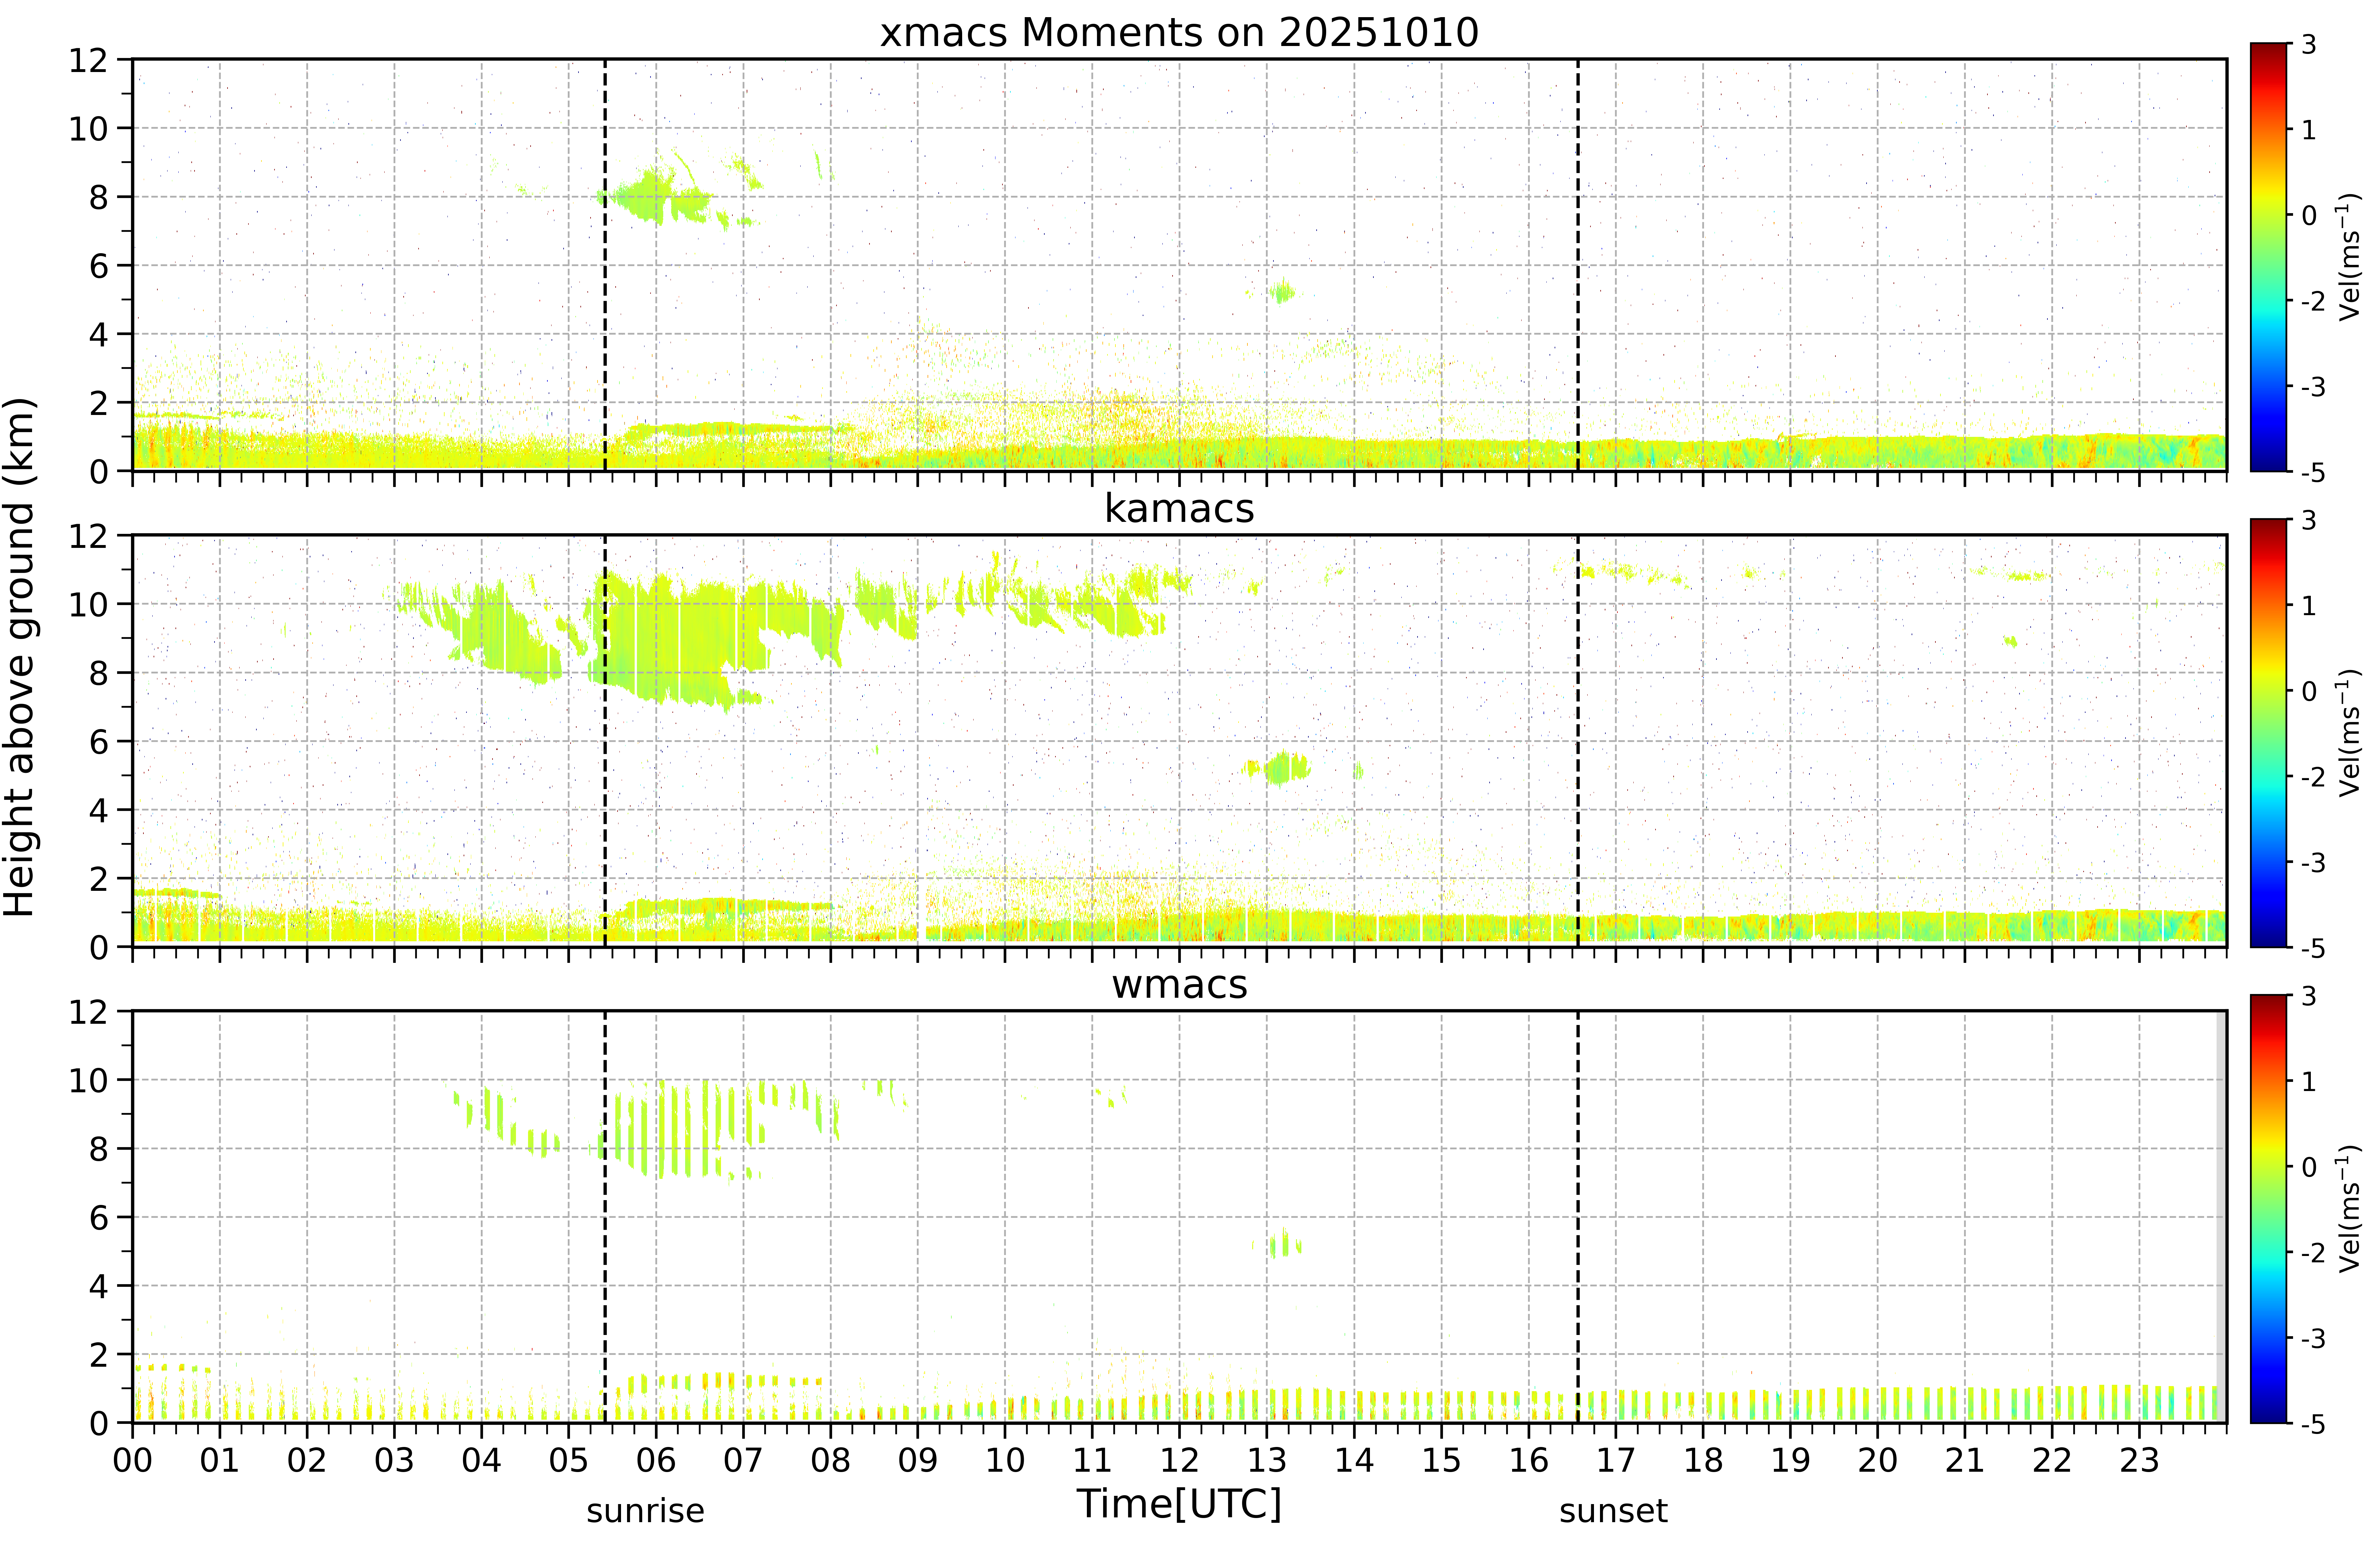
Task: Click the sunset dashed line in xmacs panel
Action: [x=1578, y=265]
